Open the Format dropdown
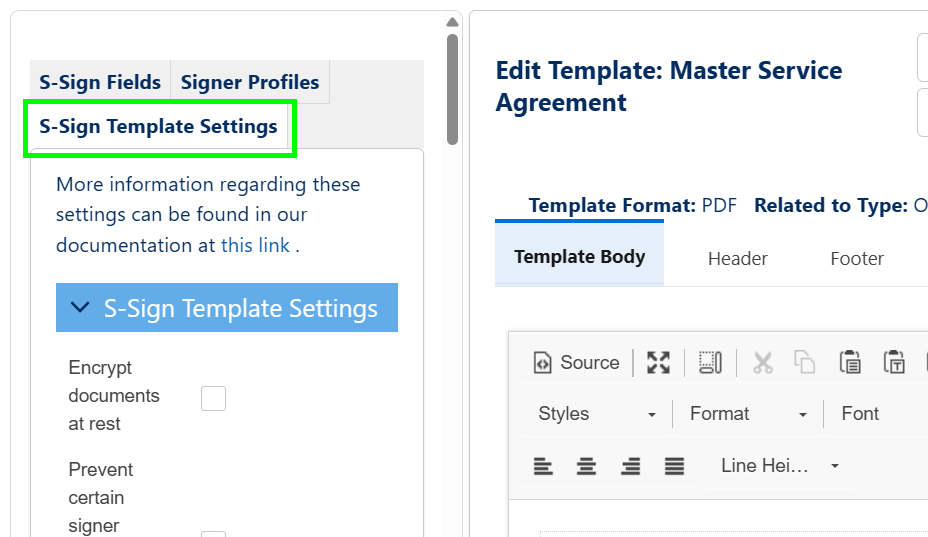The height and width of the screenshot is (537, 928). (748, 414)
